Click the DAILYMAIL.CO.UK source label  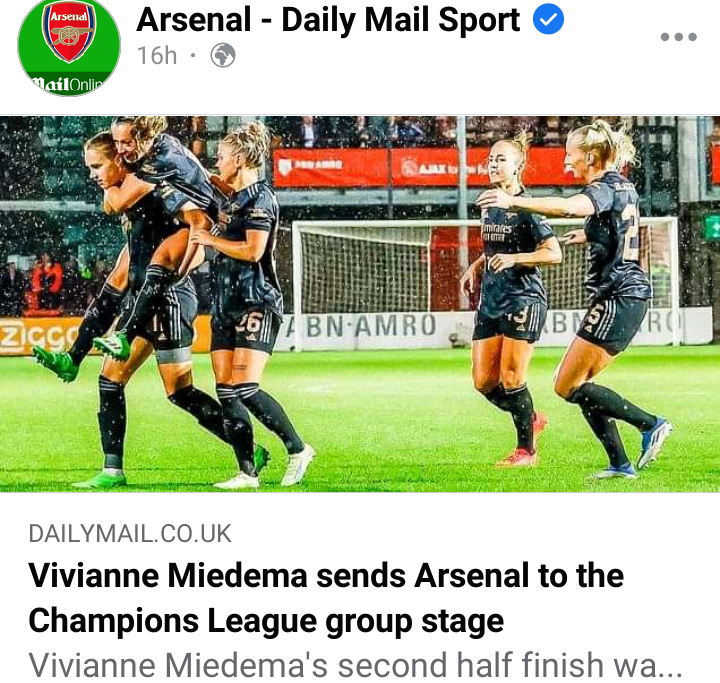pyautogui.click(x=130, y=534)
